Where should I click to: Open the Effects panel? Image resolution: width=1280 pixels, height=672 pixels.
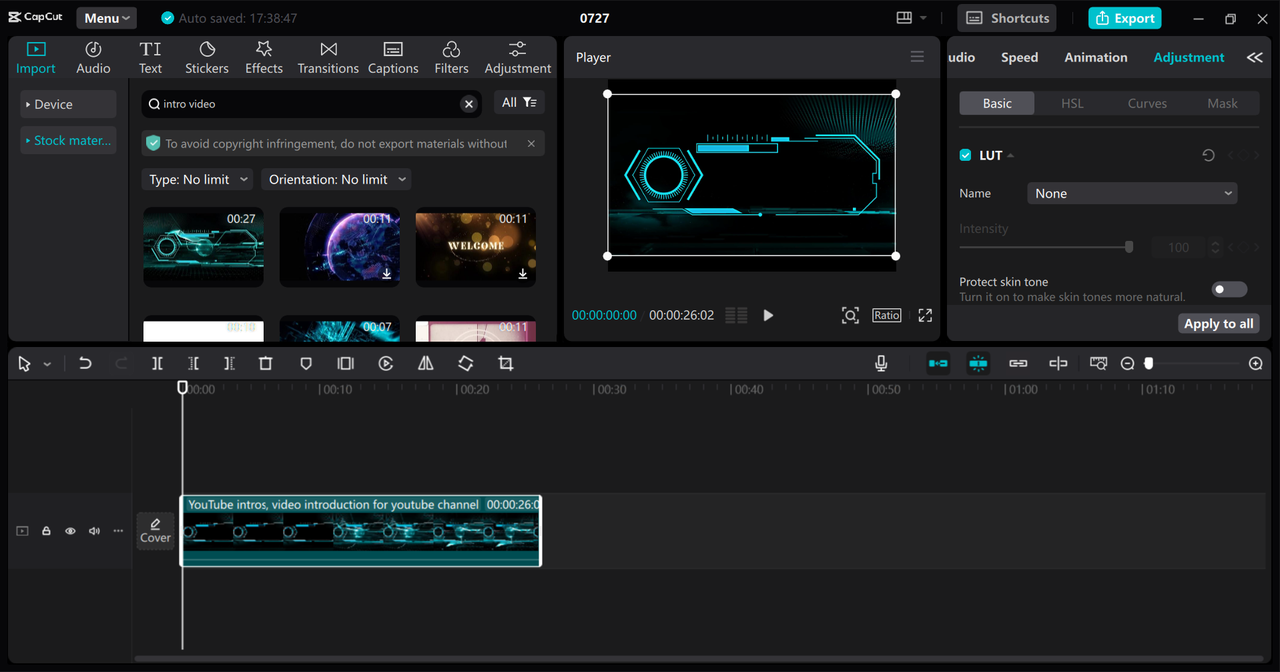coord(264,58)
